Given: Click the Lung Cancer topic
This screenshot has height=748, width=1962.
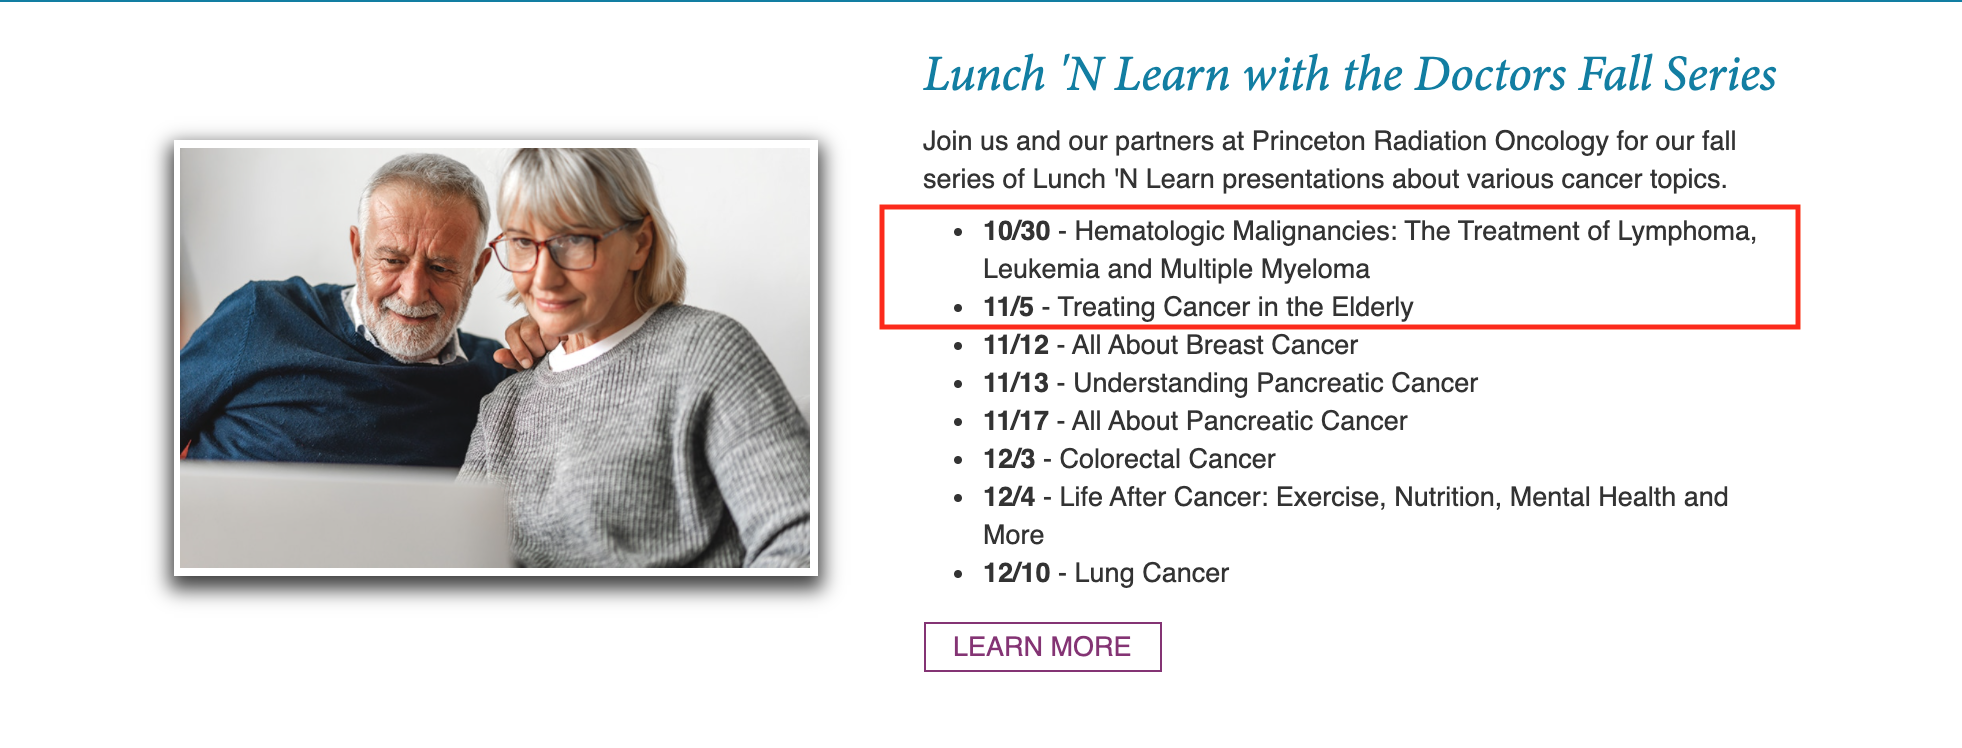Looking at the screenshot, I should (x=1151, y=573).
